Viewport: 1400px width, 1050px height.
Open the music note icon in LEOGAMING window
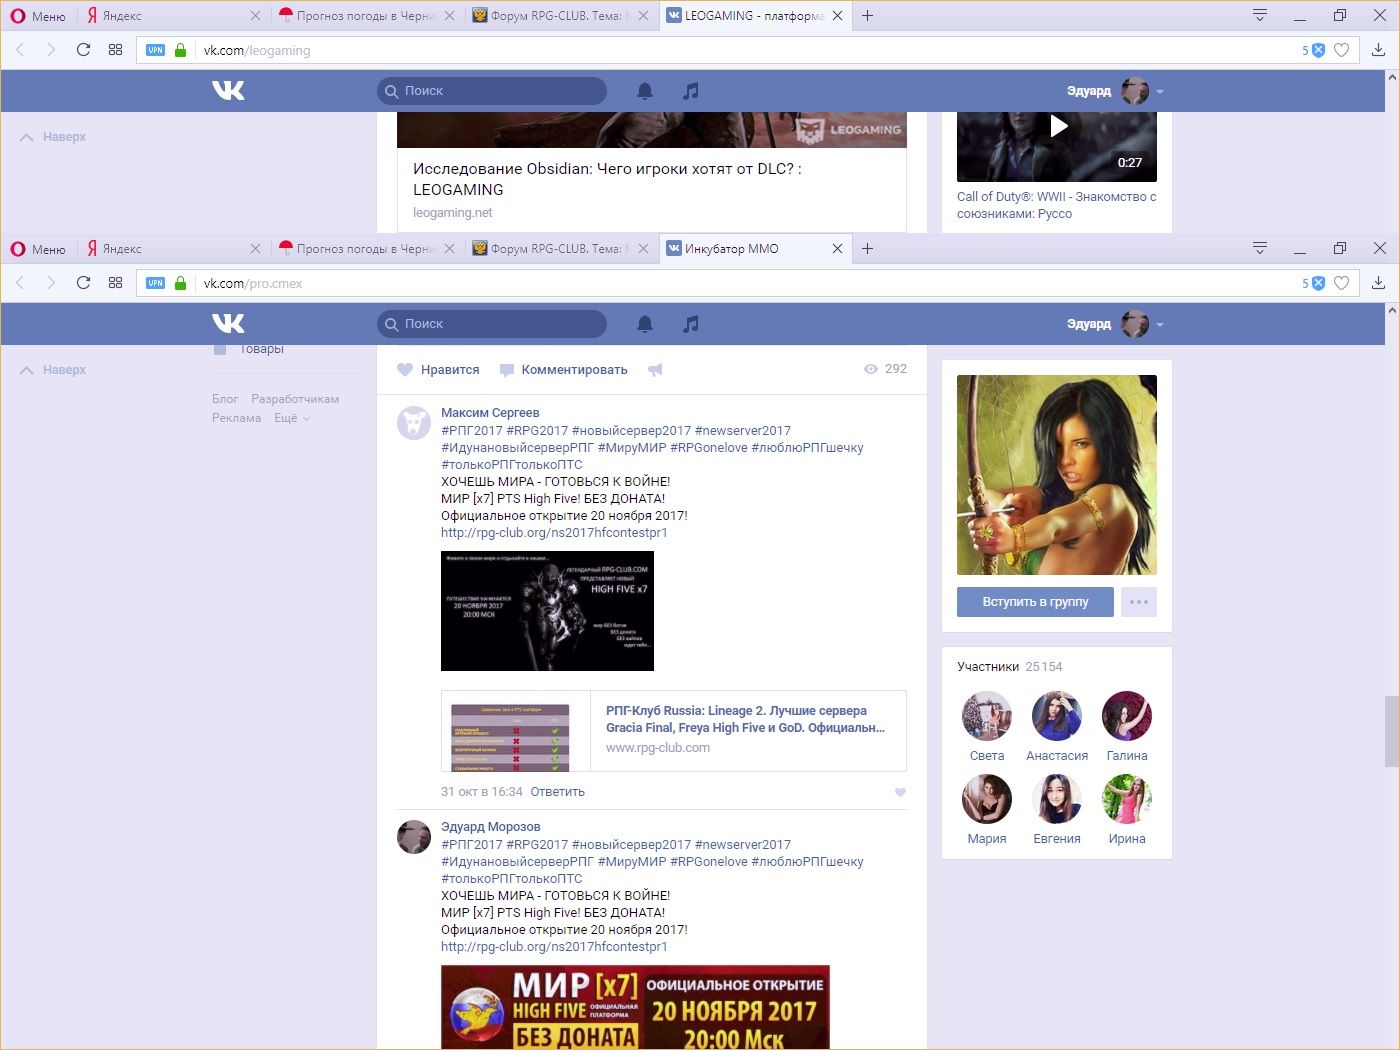tap(690, 91)
